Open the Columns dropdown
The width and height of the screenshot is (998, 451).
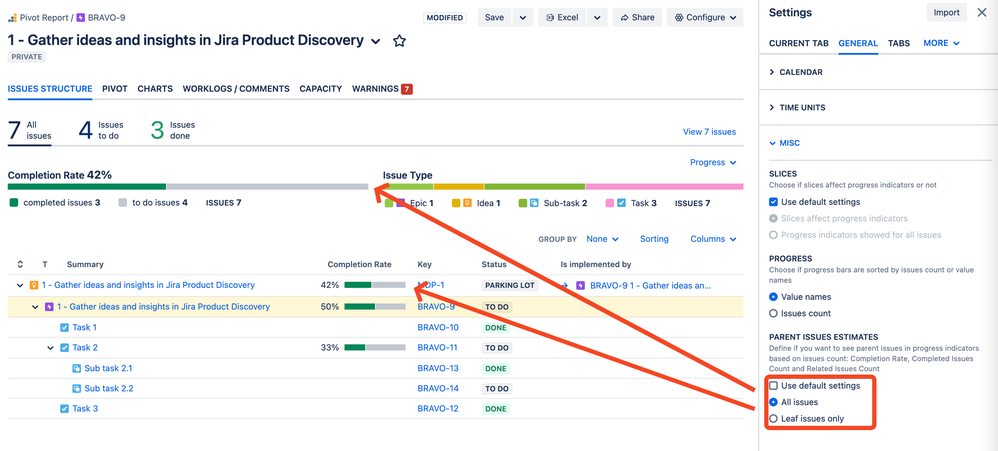coord(713,239)
